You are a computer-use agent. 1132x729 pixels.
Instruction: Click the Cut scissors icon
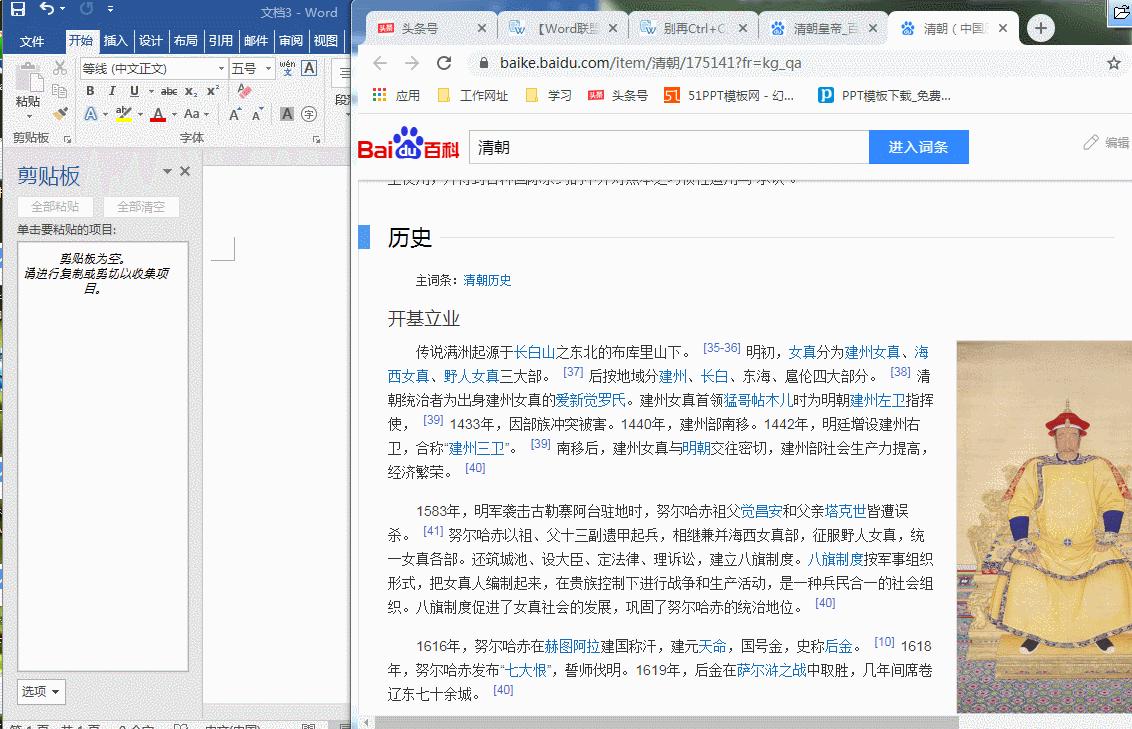59,67
